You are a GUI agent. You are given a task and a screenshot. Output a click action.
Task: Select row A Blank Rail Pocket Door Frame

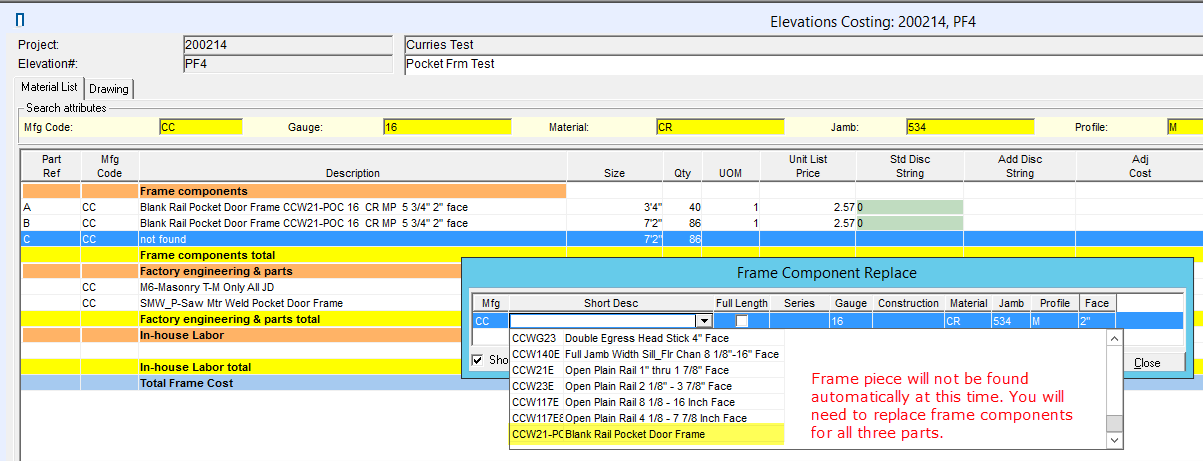350,207
